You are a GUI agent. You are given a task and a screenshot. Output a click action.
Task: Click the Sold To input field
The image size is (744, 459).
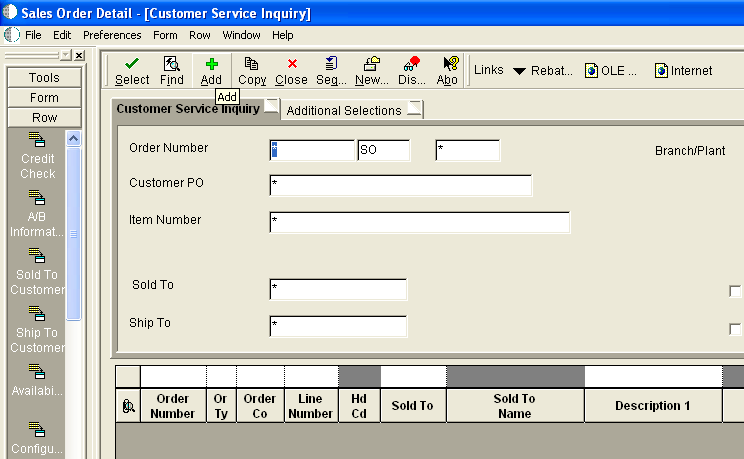coord(338,289)
